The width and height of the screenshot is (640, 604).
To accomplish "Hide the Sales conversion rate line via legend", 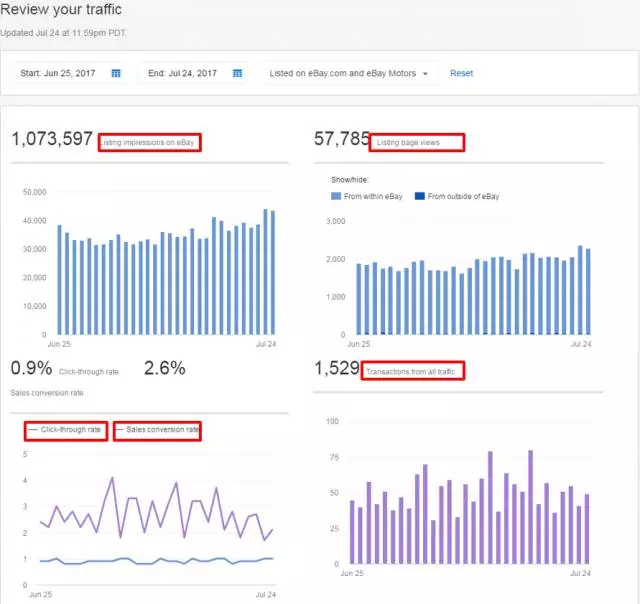I will coord(158,430).
